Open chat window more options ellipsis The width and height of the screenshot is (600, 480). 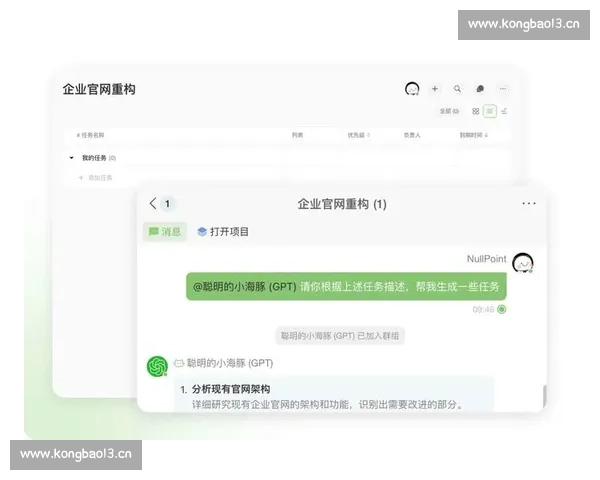pyautogui.click(x=529, y=203)
